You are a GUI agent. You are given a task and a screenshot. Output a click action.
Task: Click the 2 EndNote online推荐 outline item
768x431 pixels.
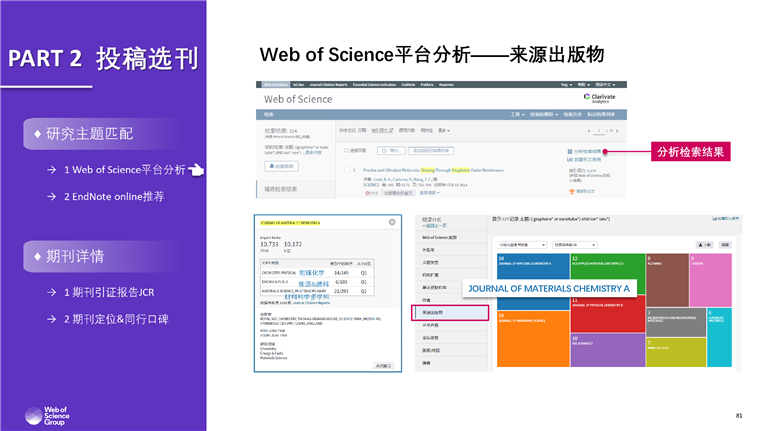point(114,196)
